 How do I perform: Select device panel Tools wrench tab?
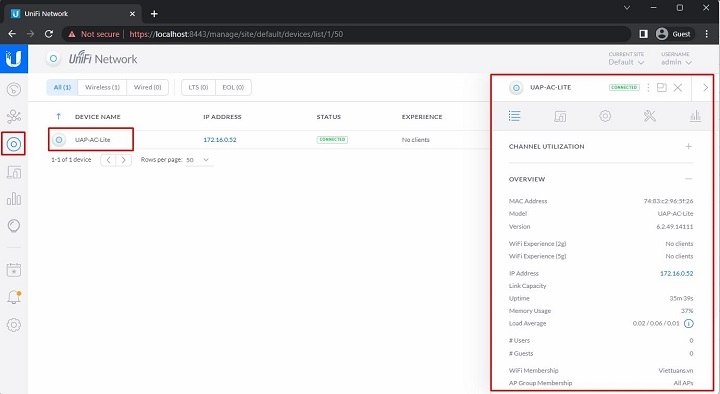click(x=650, y=116)
